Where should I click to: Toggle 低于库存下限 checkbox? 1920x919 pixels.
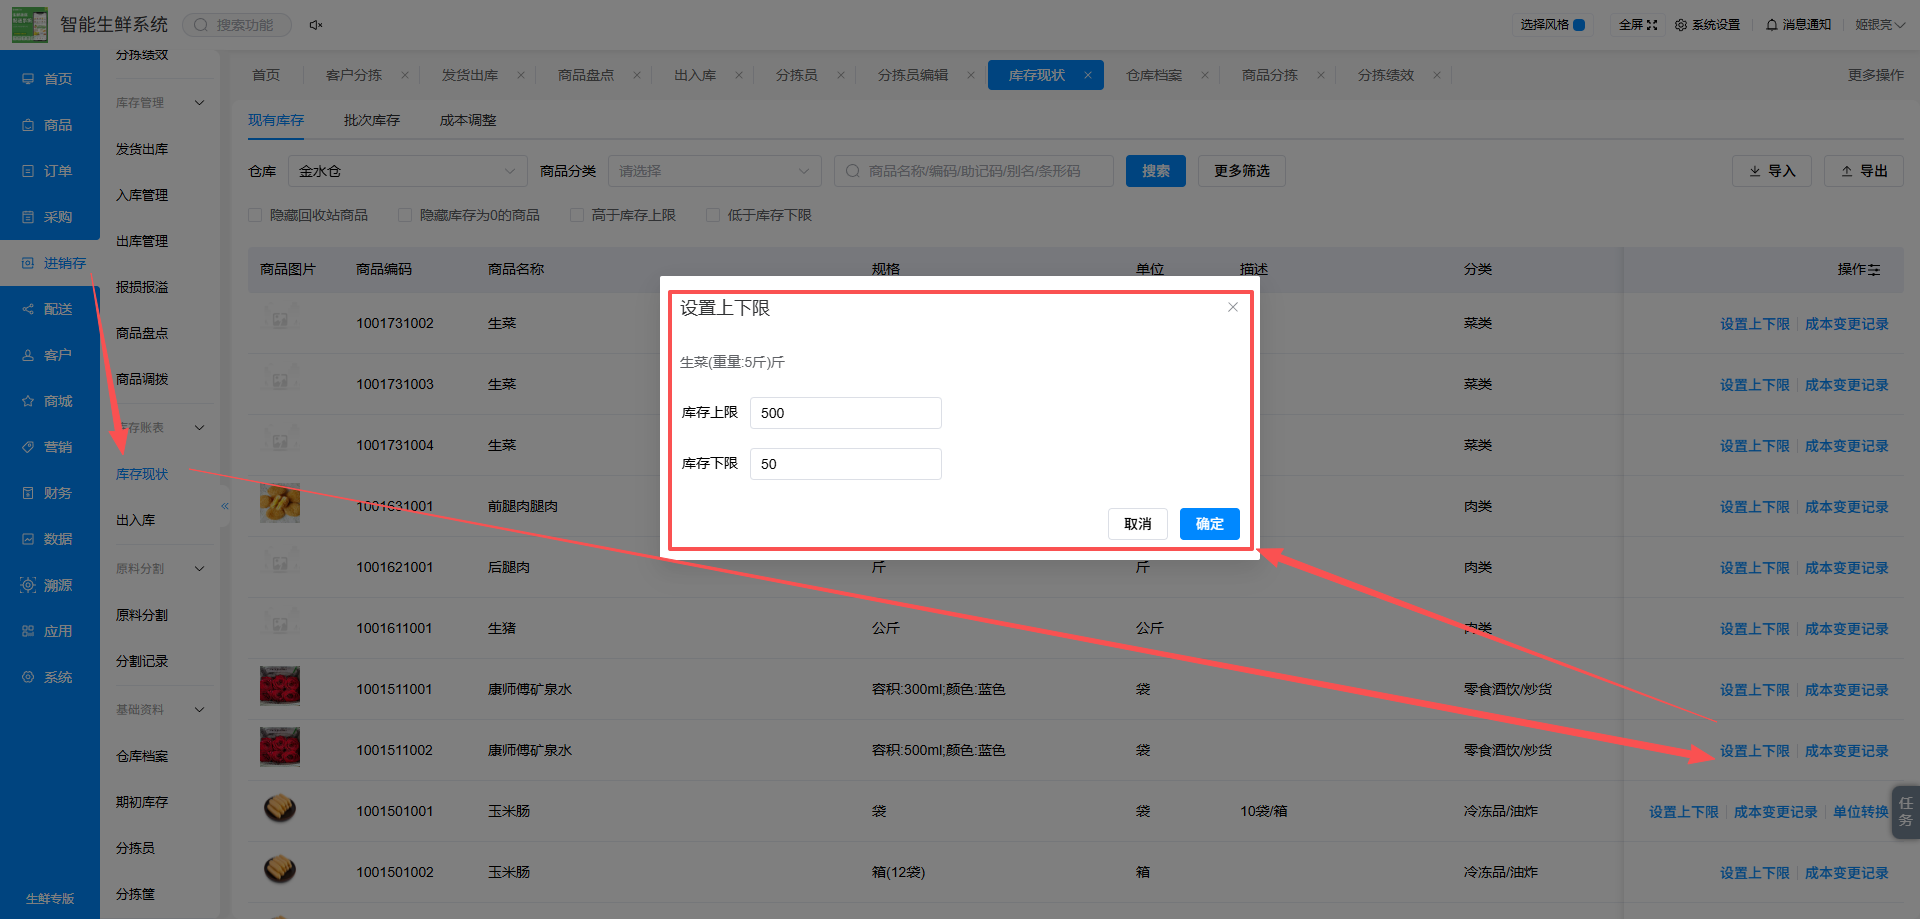point(713,215)
